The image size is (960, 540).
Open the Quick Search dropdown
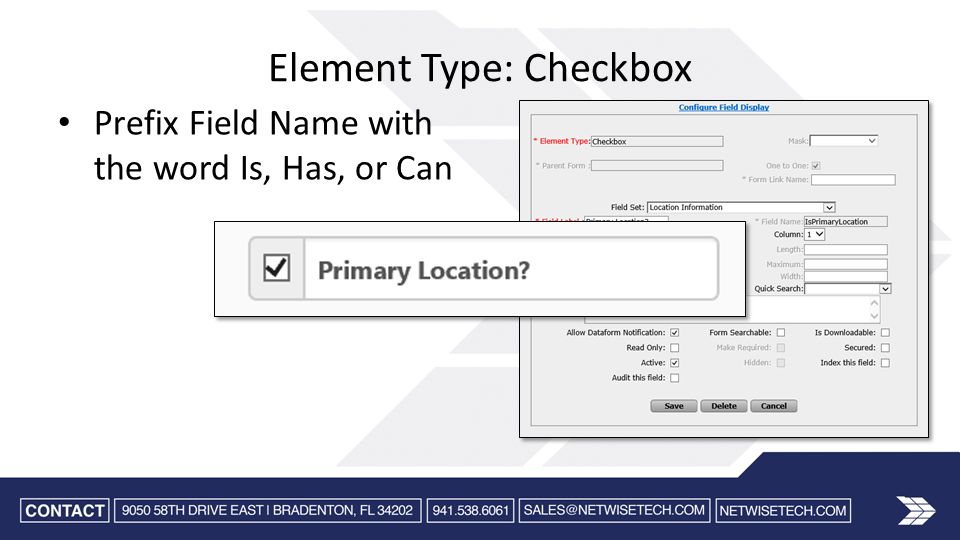click(848, 288)
